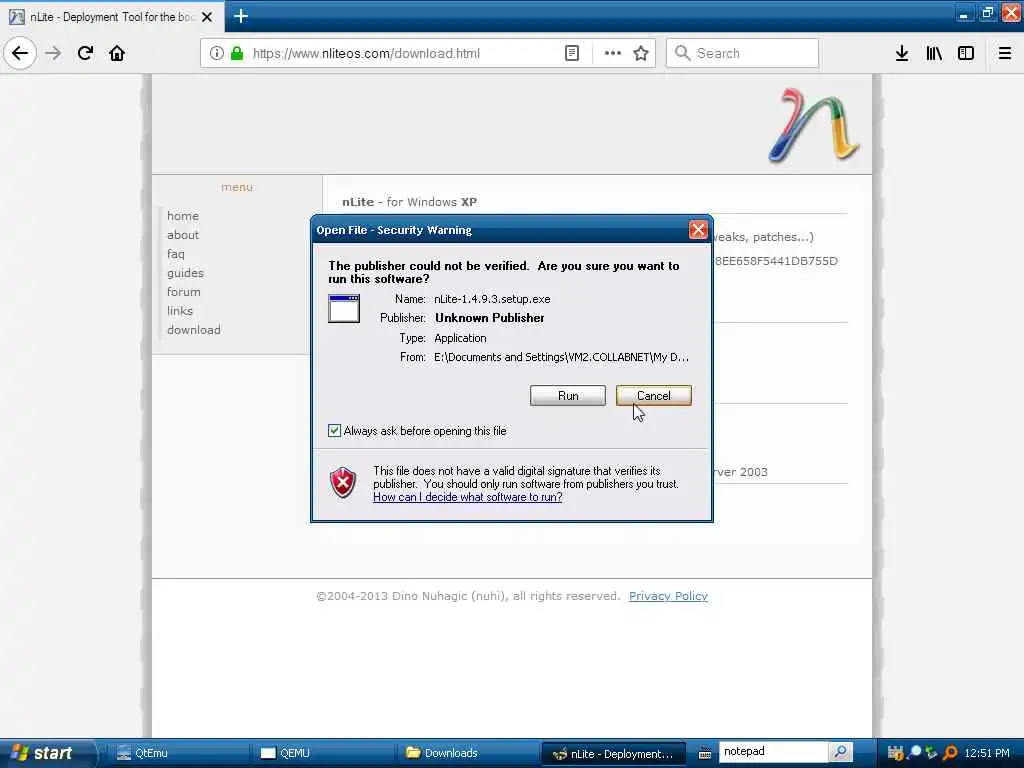The height and width of the screenshot is (768, 1024).
Task: Restore down the Firefox window
Action: click(x=987, y=12)
